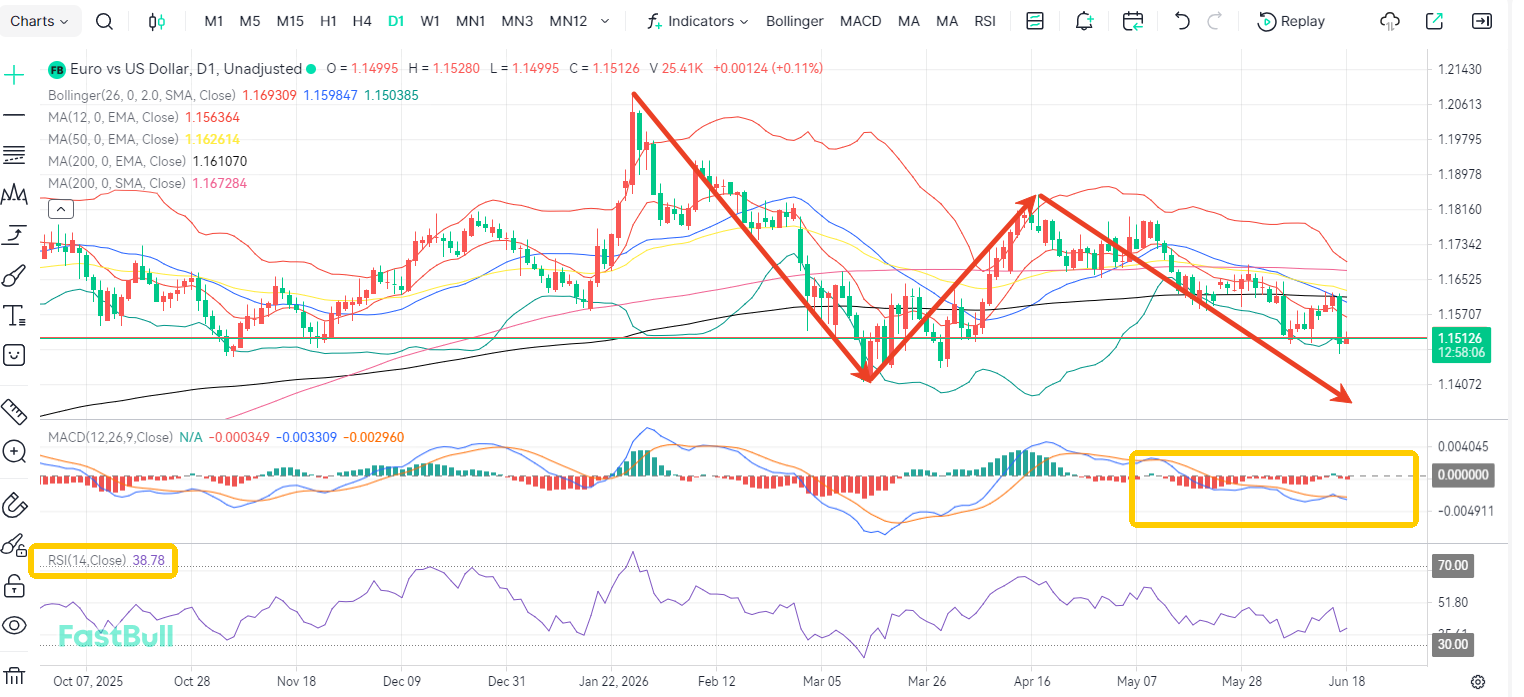This screenshot has width=1524, height=697.
Task: Switch to MN3 timeframe
Action: (x=517, y=21)
